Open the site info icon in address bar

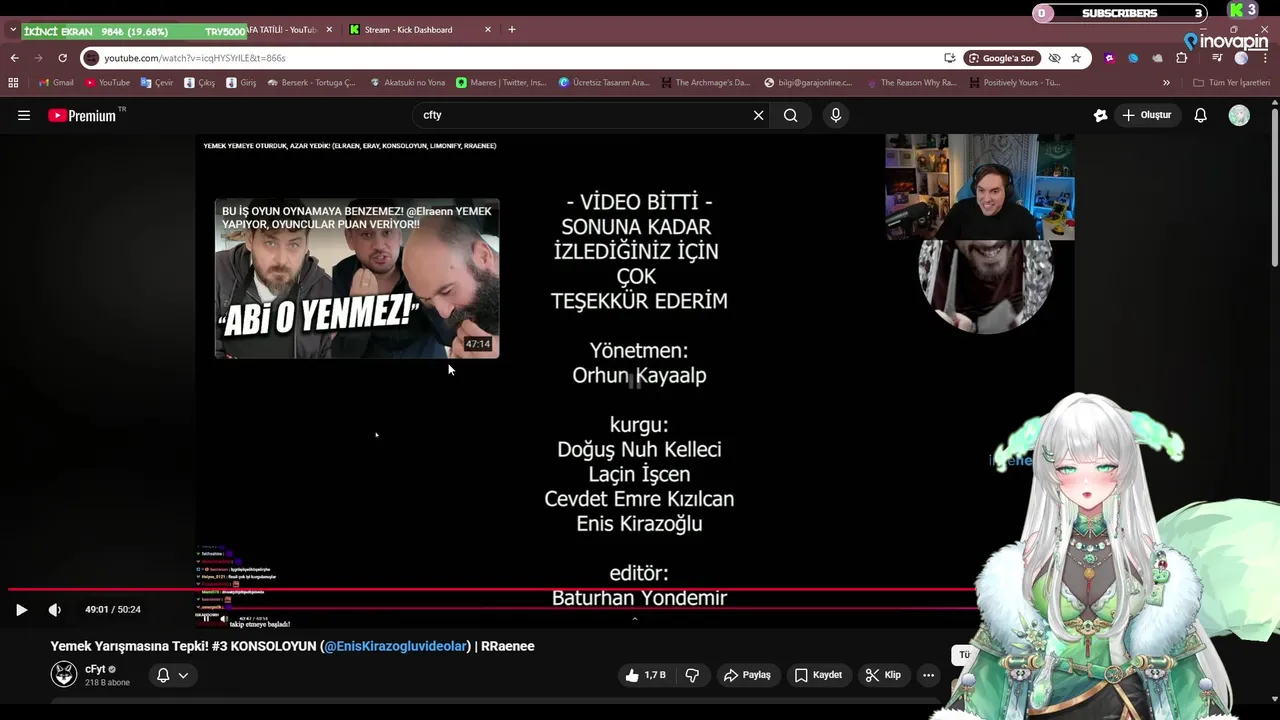(x=91, y=58)
